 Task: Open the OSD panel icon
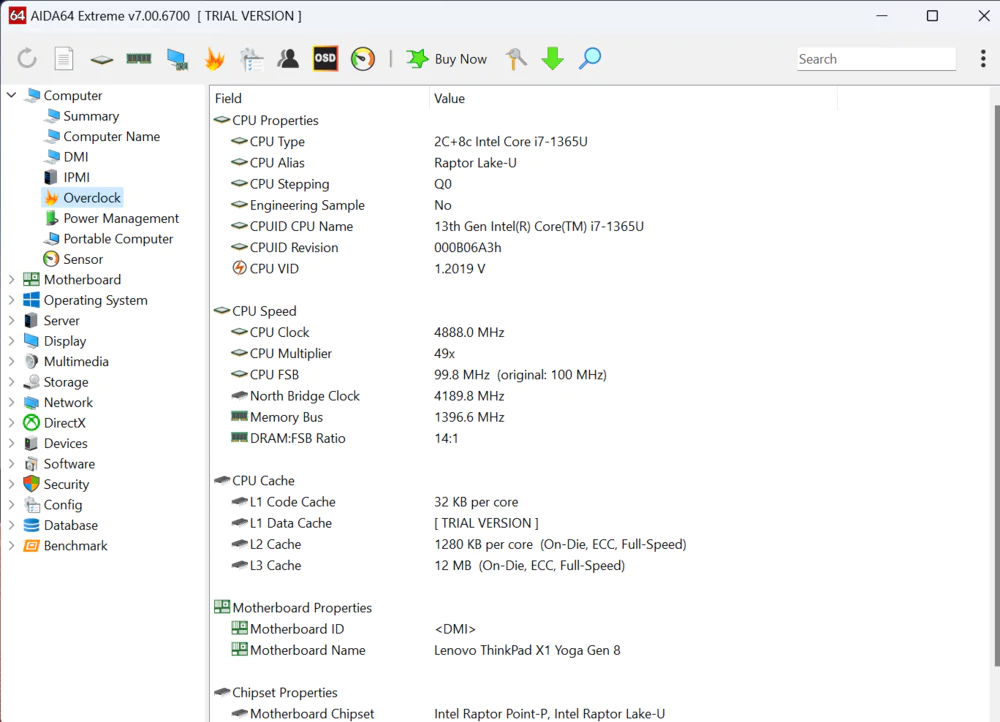[x=325, y=59]
